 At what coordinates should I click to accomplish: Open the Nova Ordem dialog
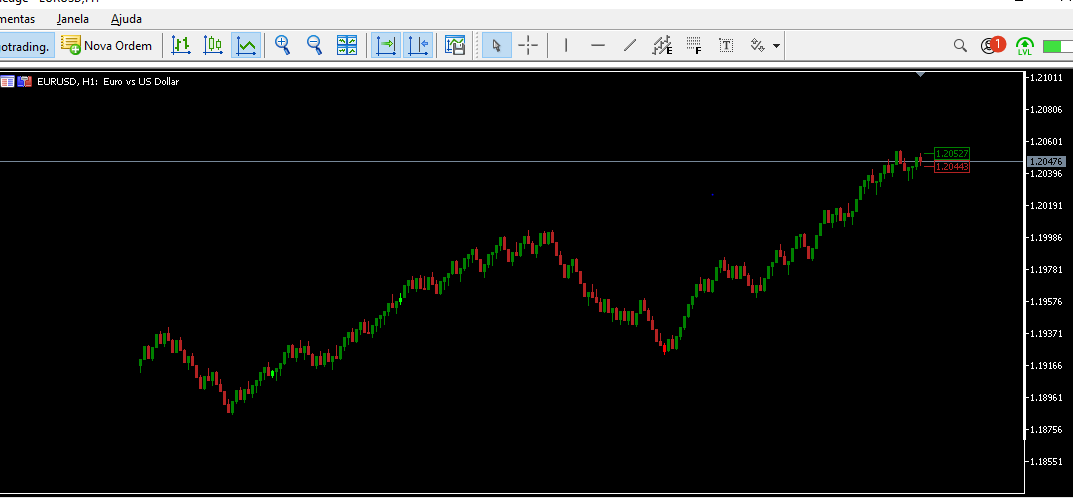click(x=106, y=46)
